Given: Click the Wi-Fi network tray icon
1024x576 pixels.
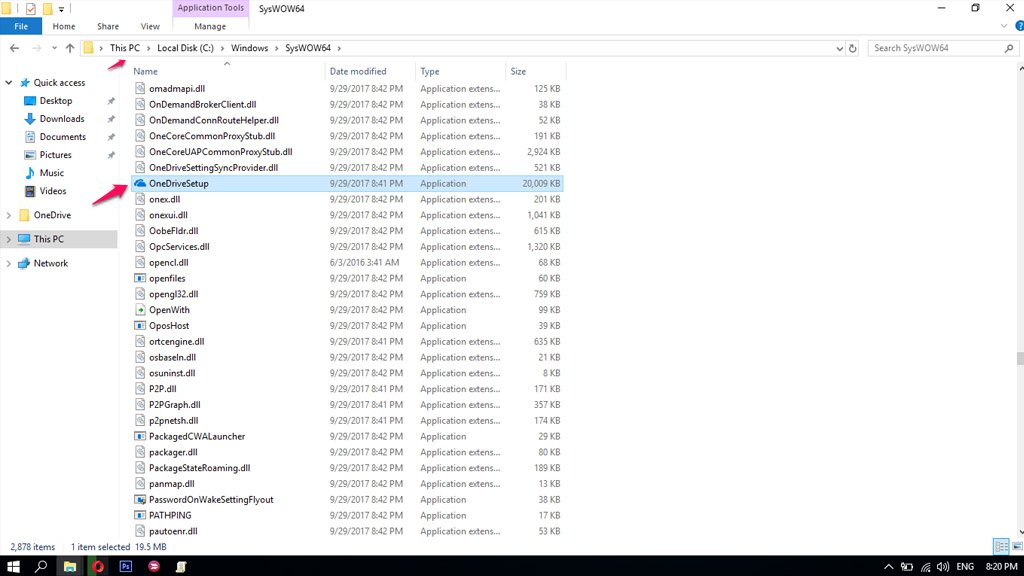Looking at the screenshot, I should (x=925, y=567).
